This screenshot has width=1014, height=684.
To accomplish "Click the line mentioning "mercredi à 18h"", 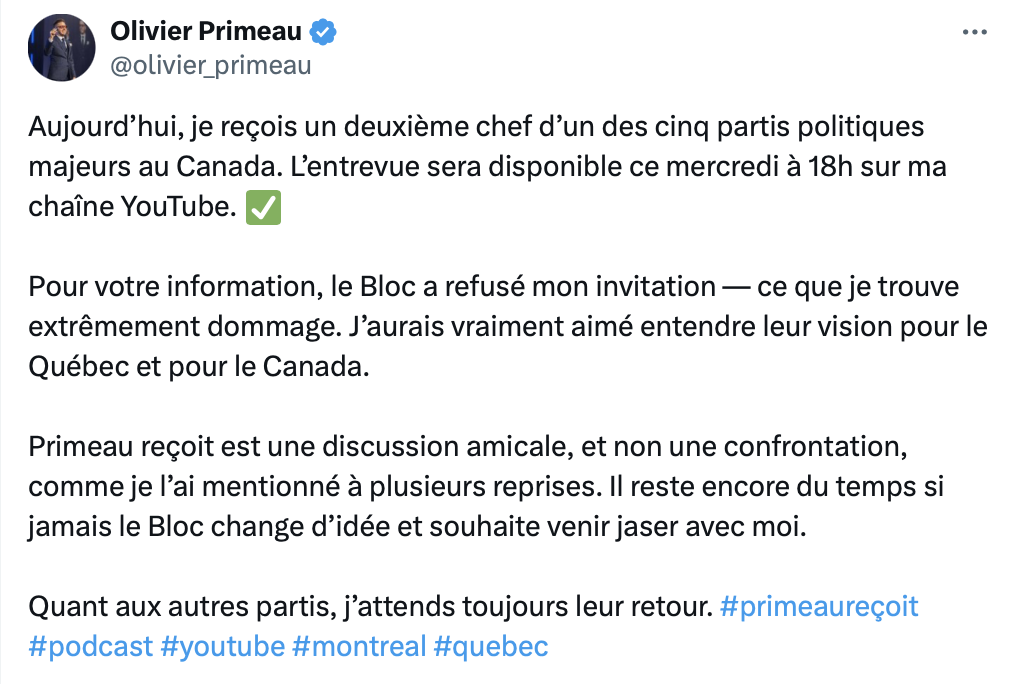I will (488, 167).
